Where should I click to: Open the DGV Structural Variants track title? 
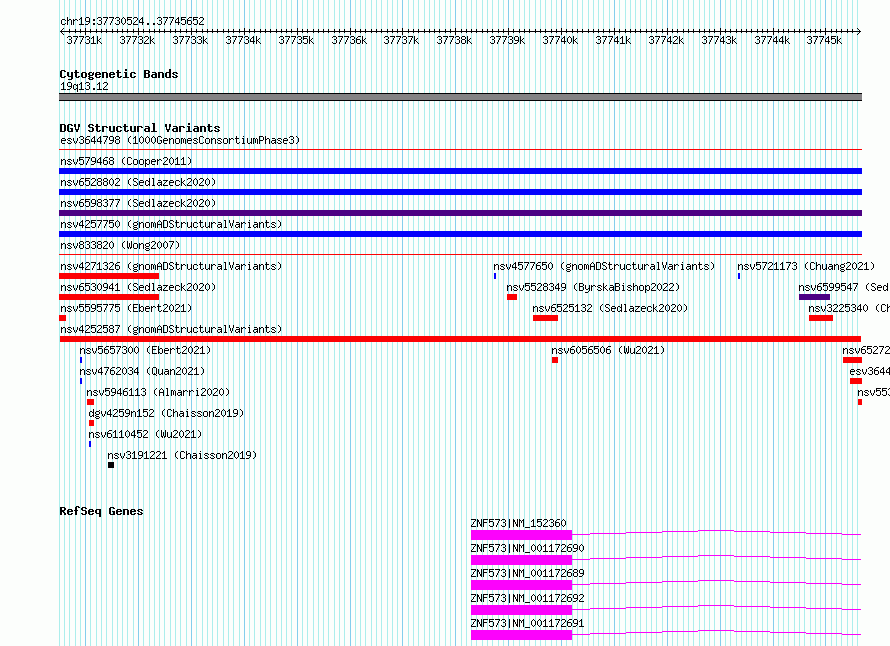coord(140,128)
